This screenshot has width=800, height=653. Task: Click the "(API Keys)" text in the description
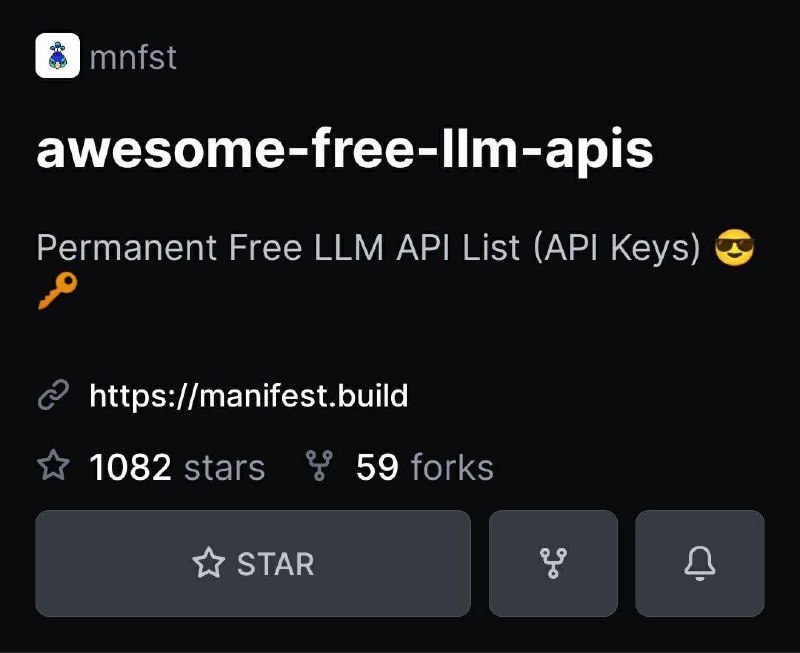click(x=617, y=248)
